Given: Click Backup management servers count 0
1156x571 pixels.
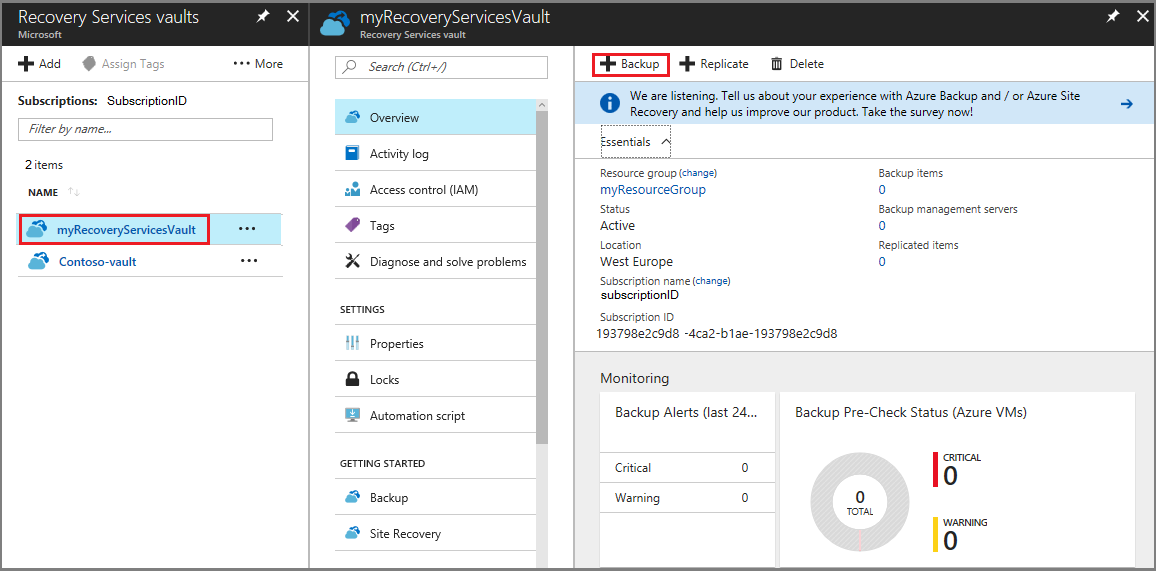Looking at the screenshot, I should click(x=882, y=225).
